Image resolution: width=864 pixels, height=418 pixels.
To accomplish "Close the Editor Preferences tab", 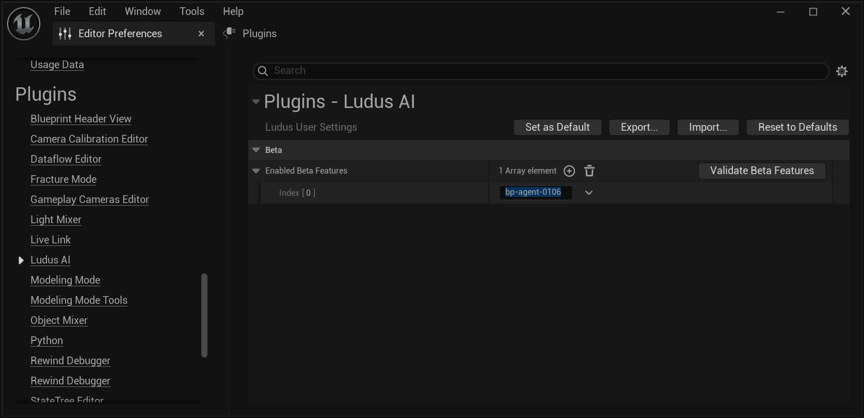I will click(201, 34).
